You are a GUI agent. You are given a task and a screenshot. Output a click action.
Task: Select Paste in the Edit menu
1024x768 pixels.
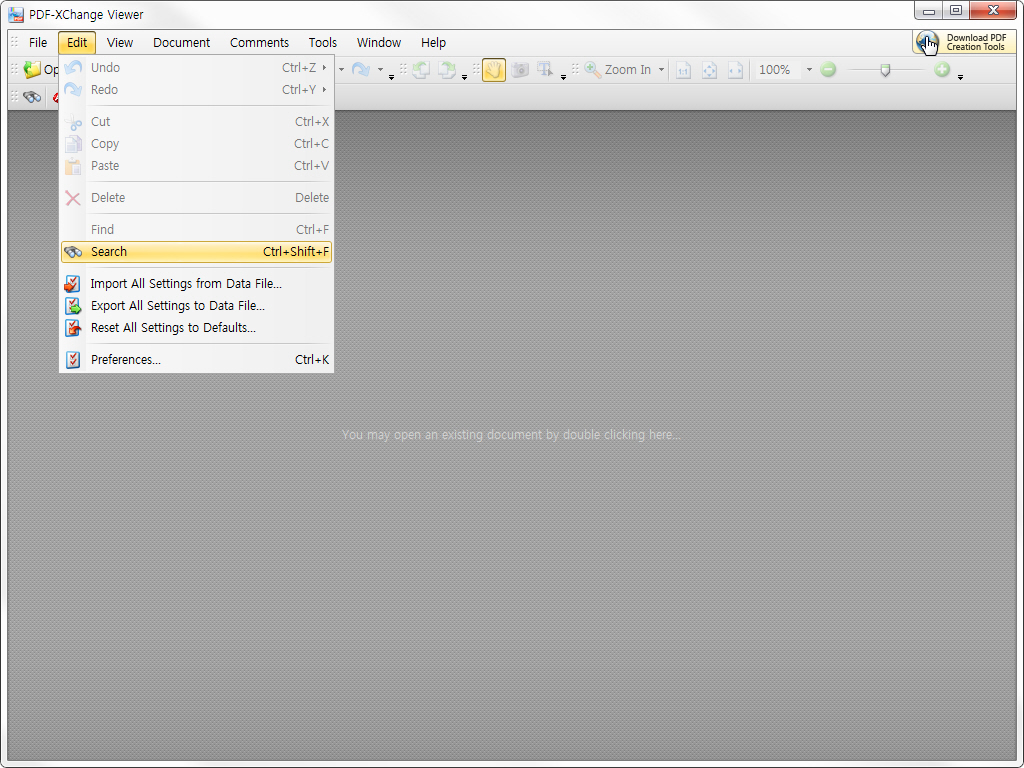point(197,166)
